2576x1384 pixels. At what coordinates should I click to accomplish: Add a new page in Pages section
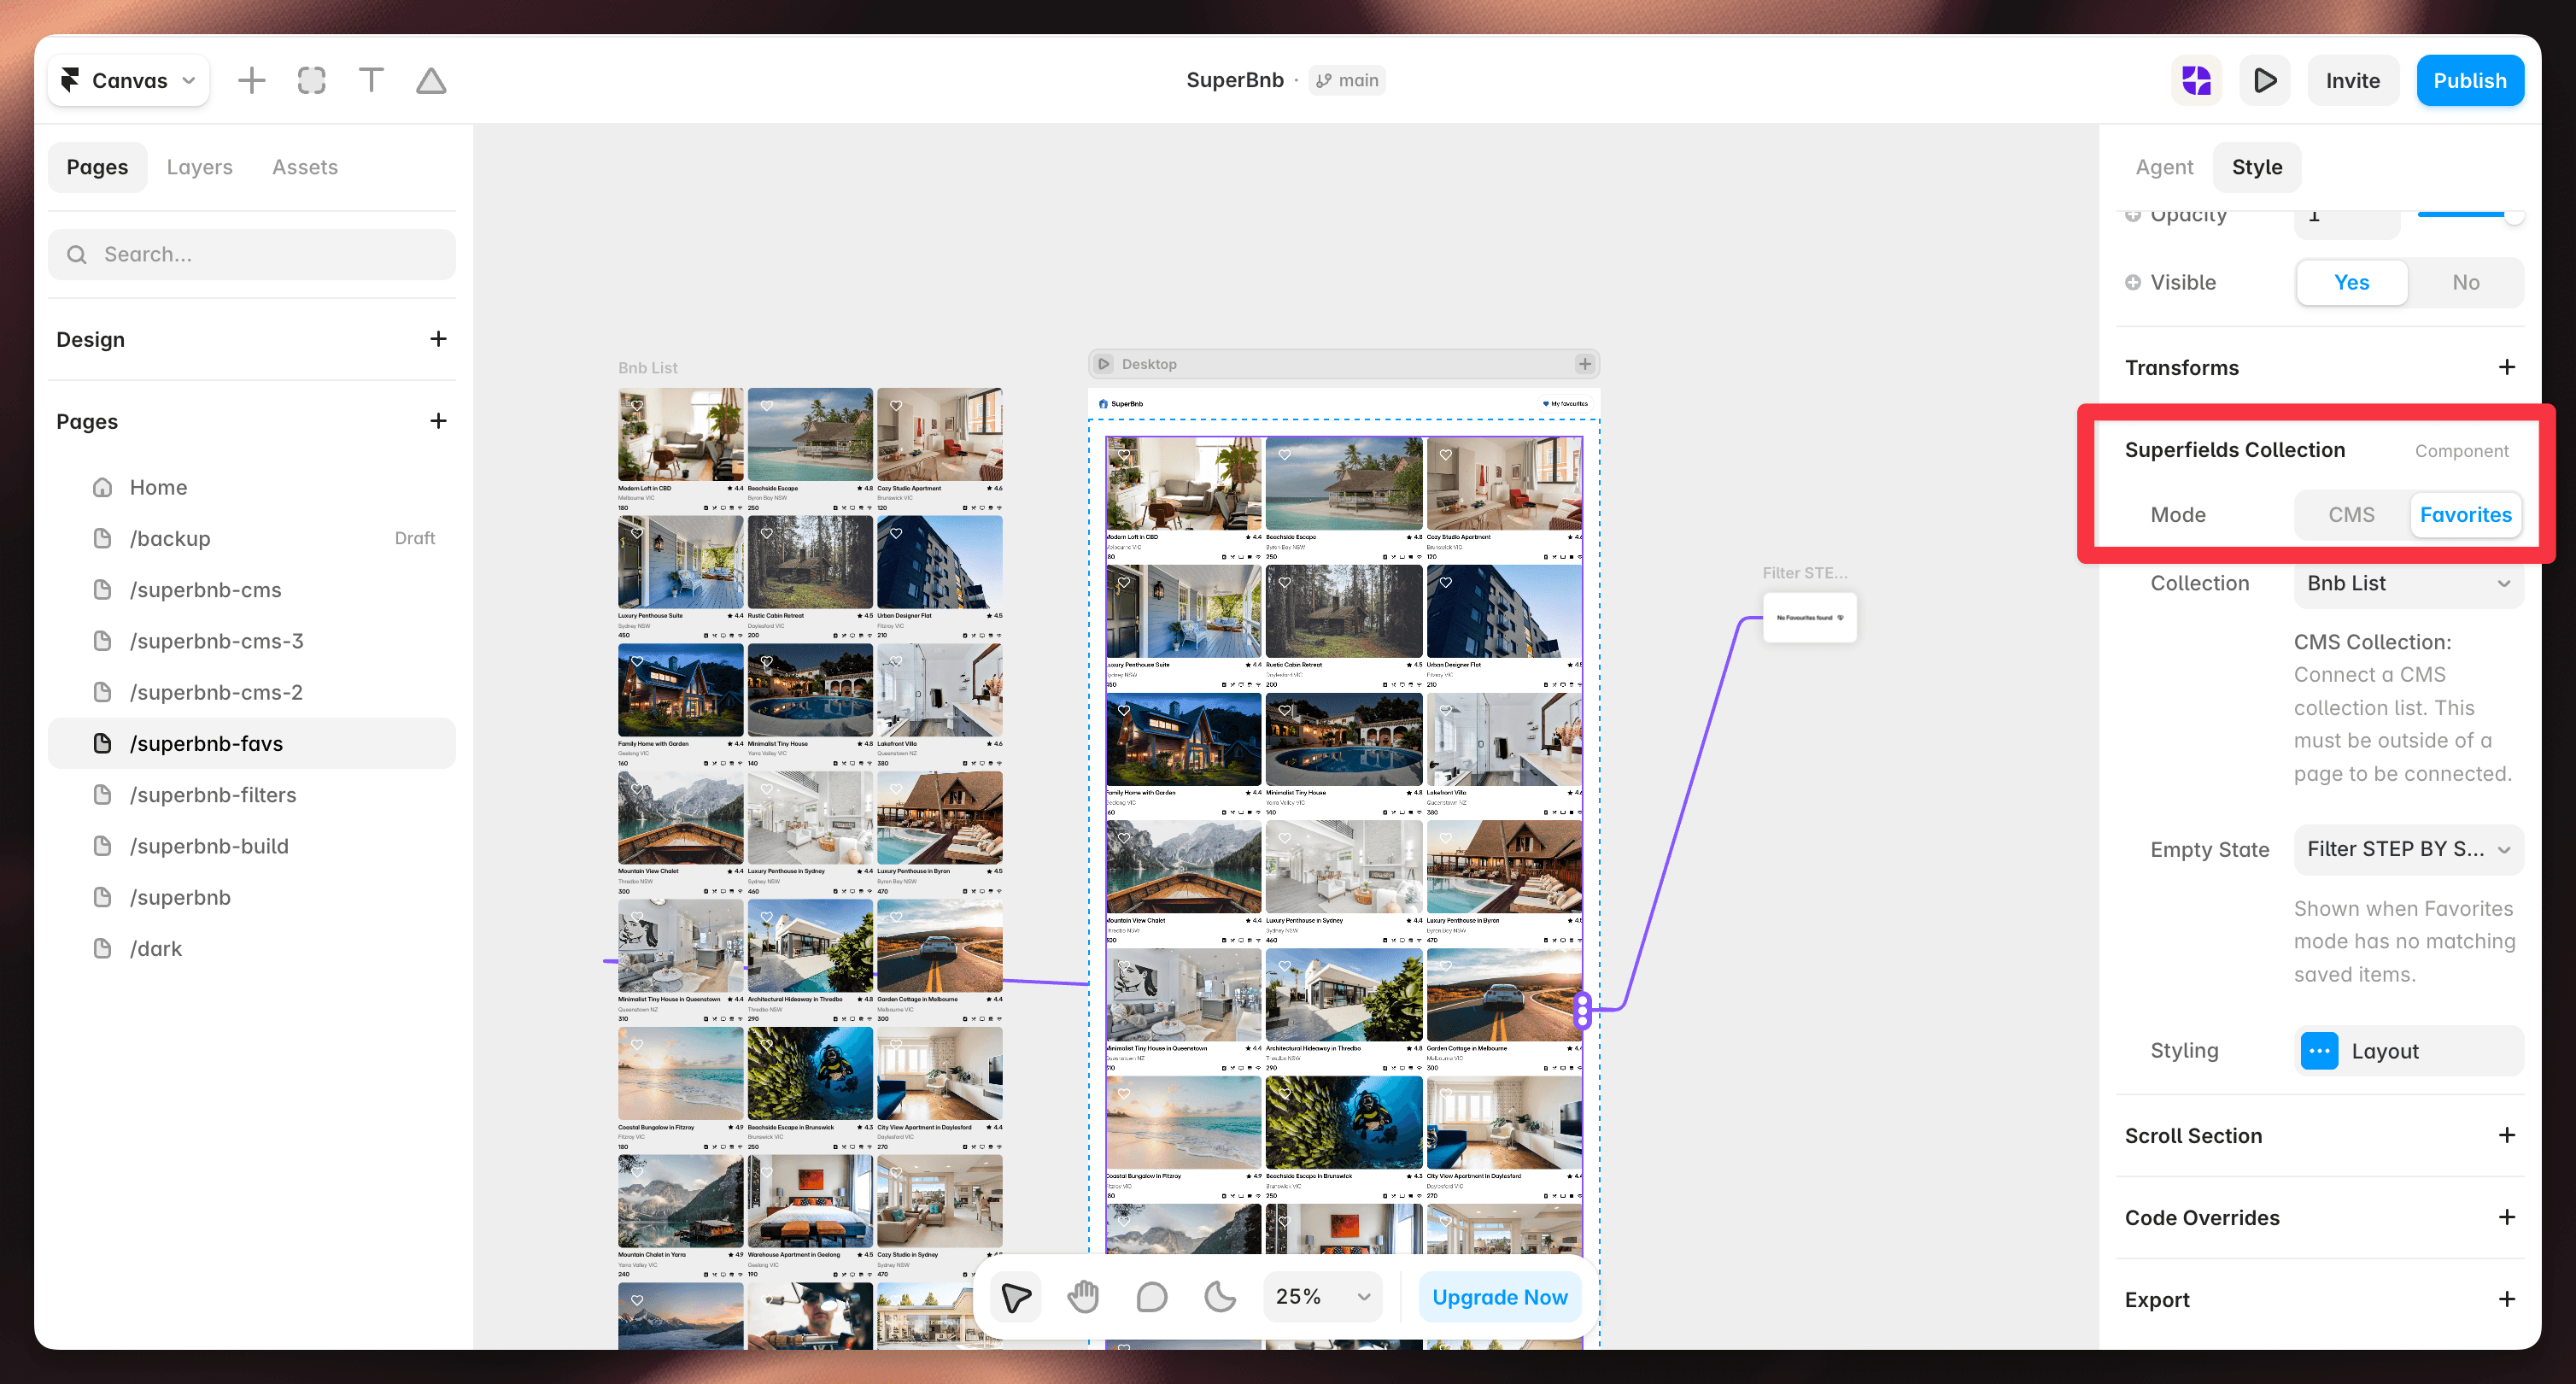coord(438,421)
